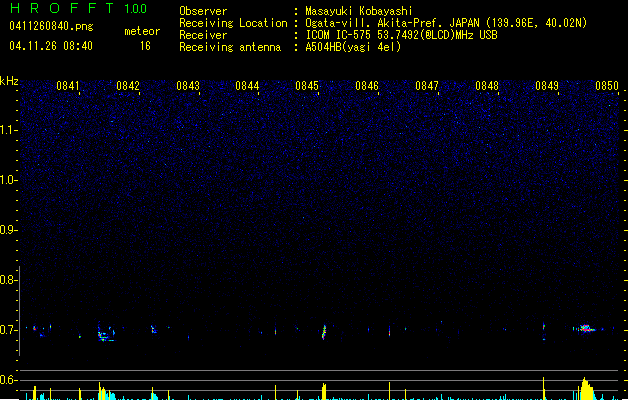Click the bright meteor echo near 0850
The height and width of the screenshot is (400, 629).
586,329
